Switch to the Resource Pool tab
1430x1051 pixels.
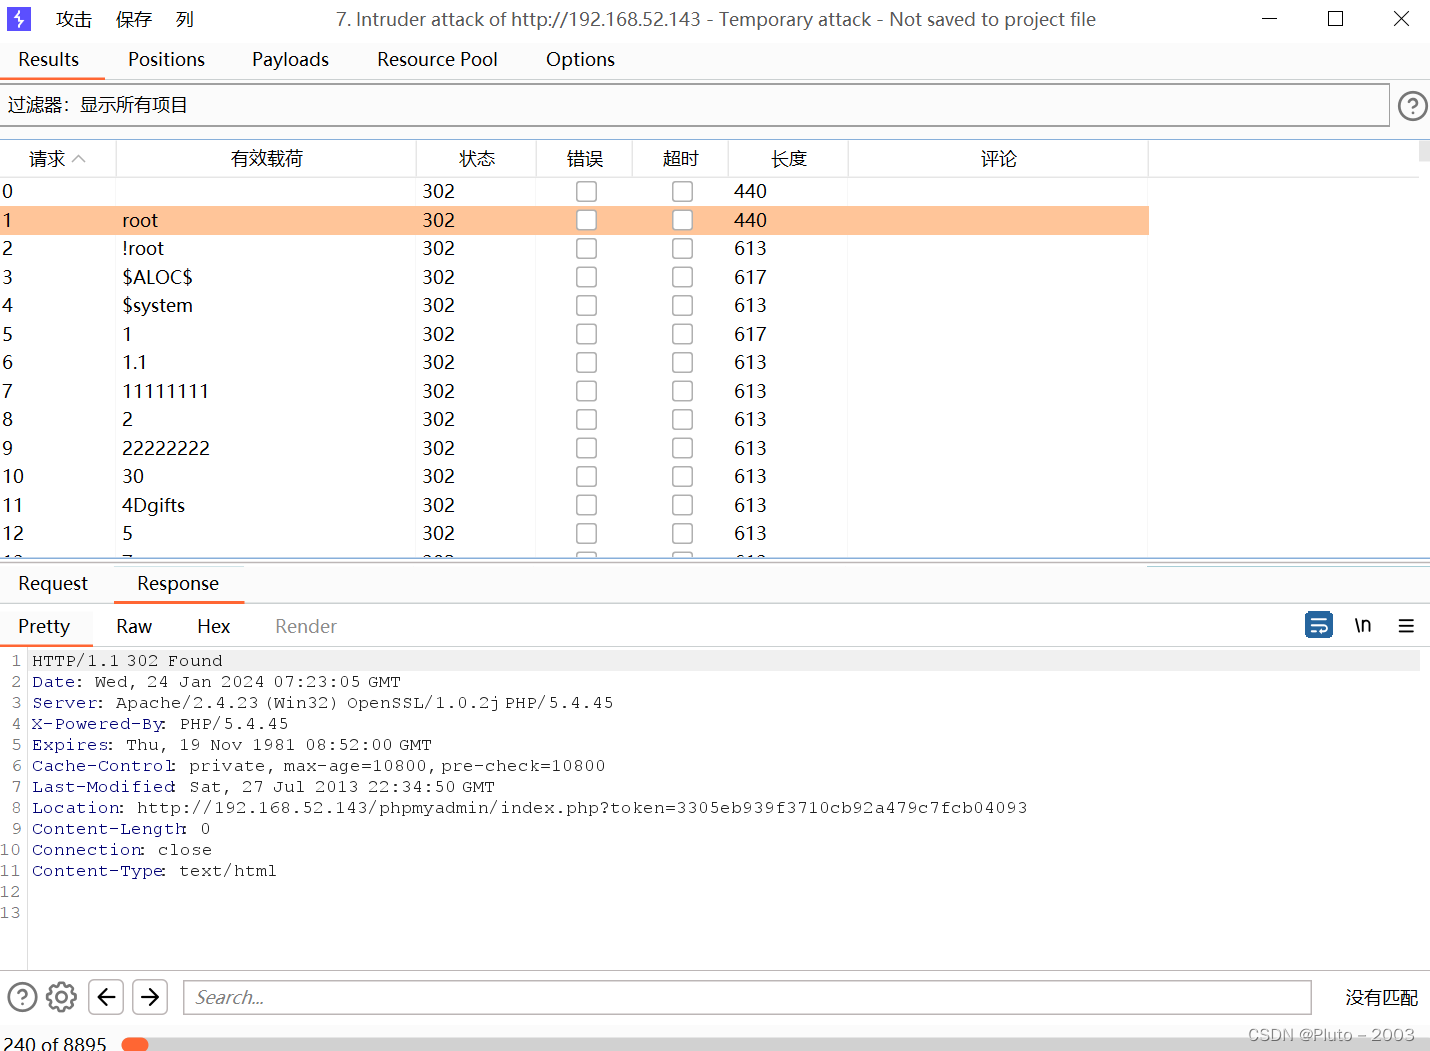click(437, 60)
